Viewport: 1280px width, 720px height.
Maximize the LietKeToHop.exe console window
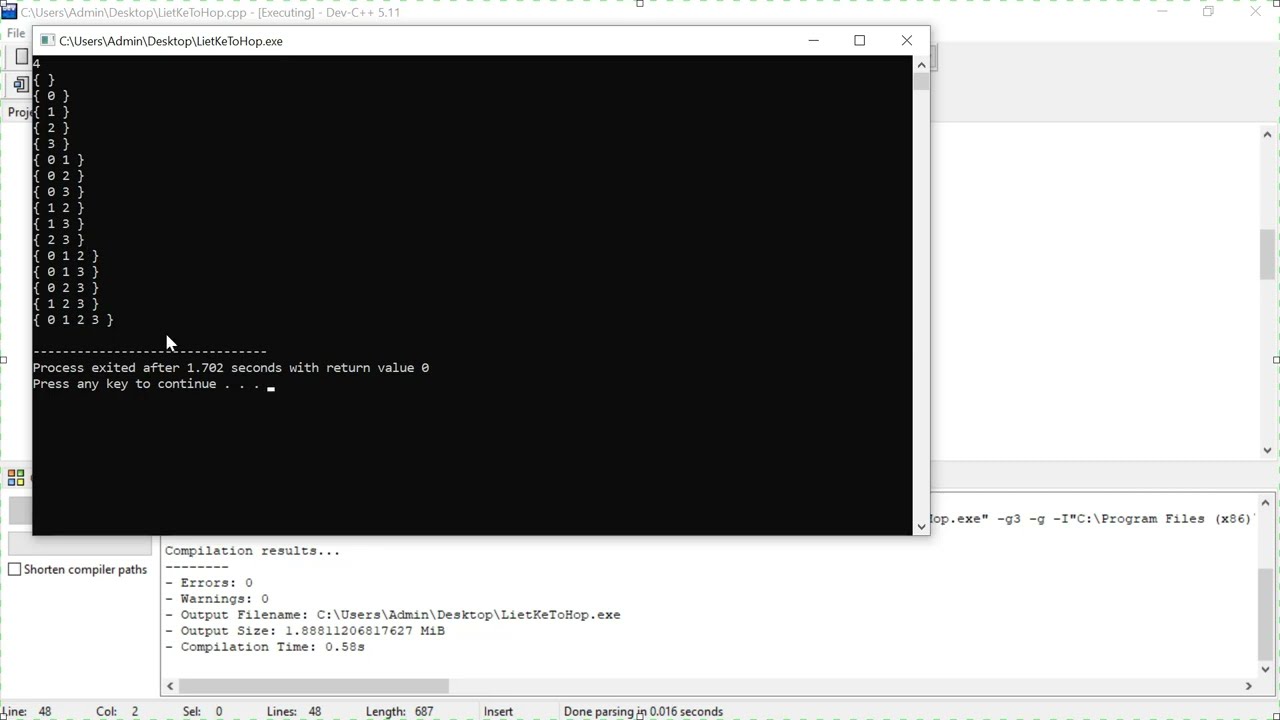[859, 40]
